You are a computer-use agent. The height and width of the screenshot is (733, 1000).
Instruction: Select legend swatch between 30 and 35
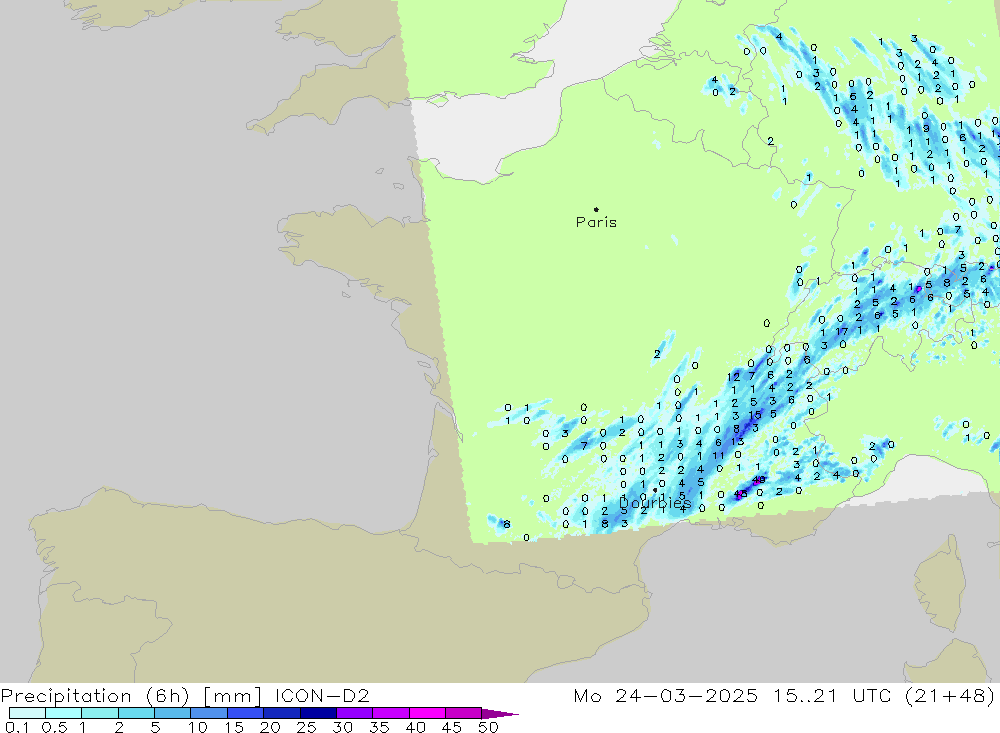pyautogui.click(x=354, y=713)
